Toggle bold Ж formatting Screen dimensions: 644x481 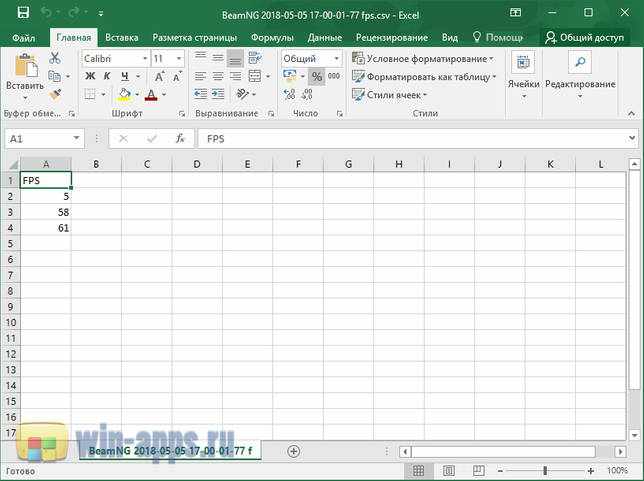[x=90, y=76]
